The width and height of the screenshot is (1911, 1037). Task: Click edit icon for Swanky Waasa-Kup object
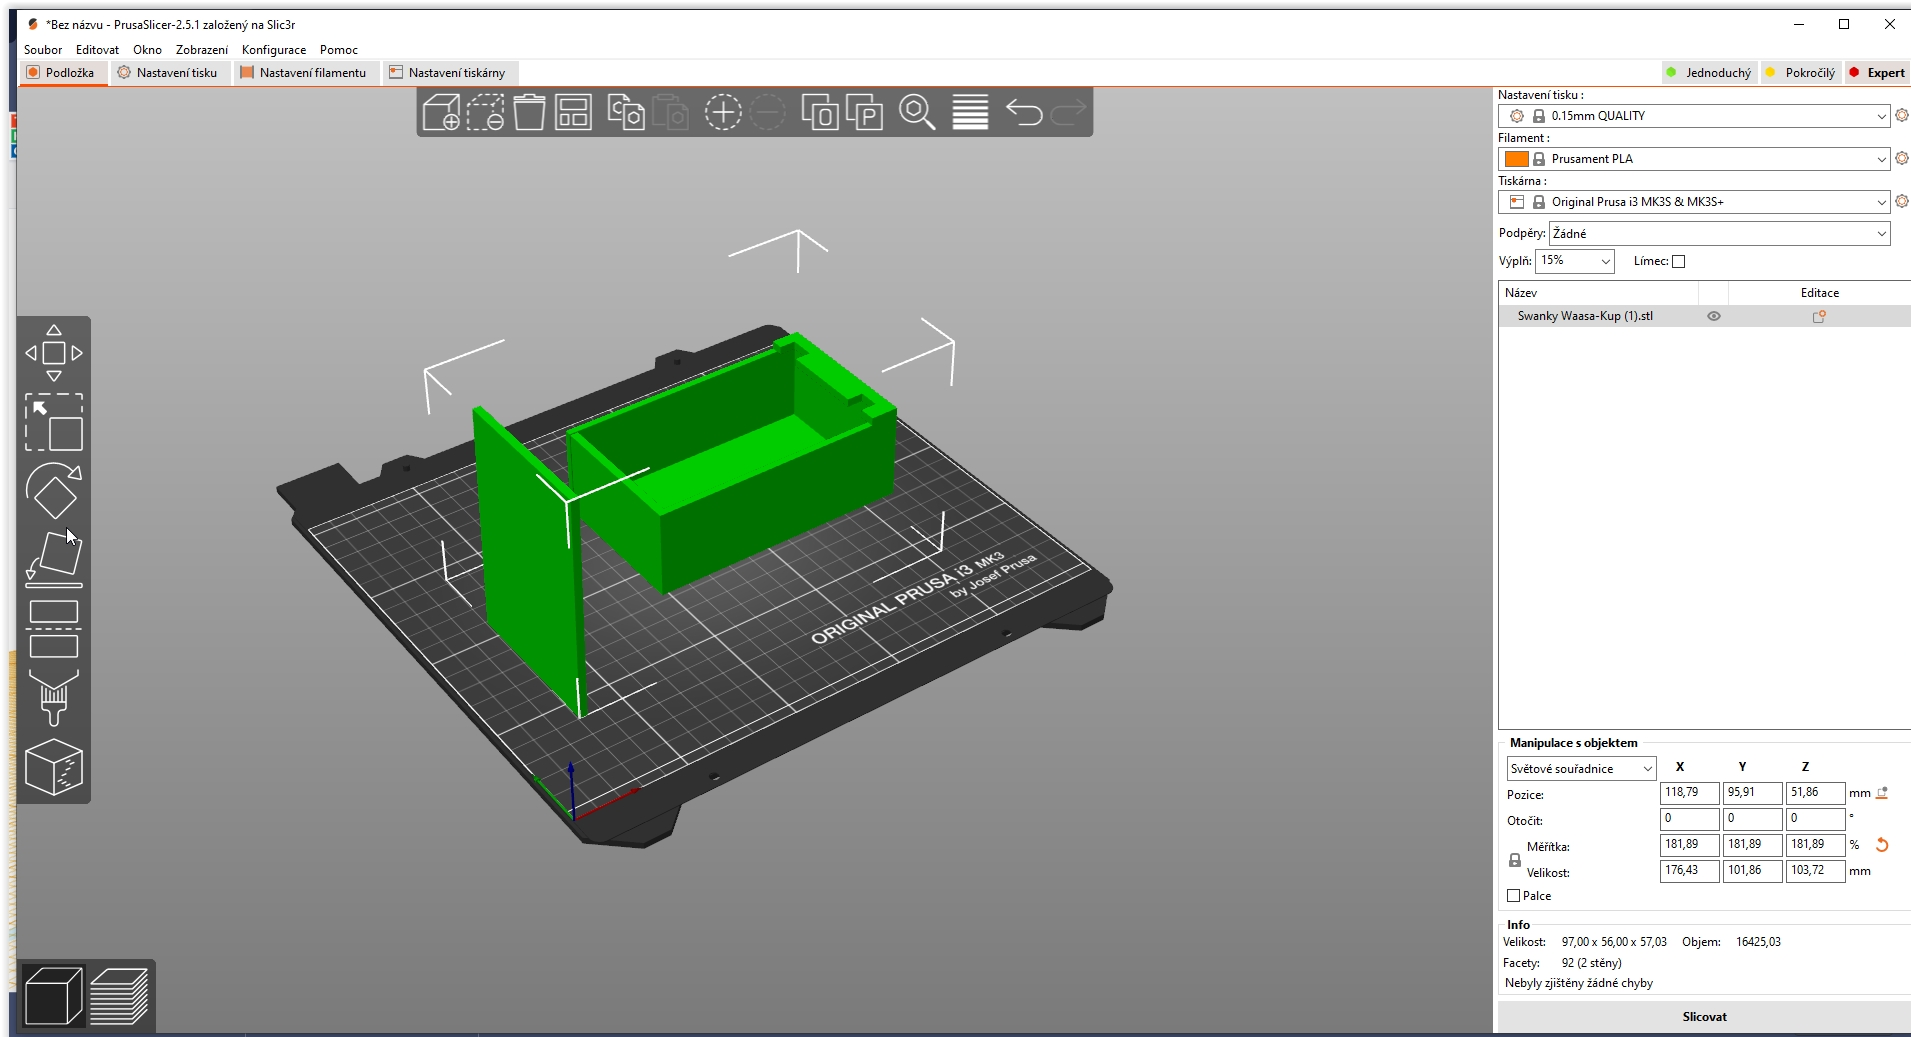1819,316
